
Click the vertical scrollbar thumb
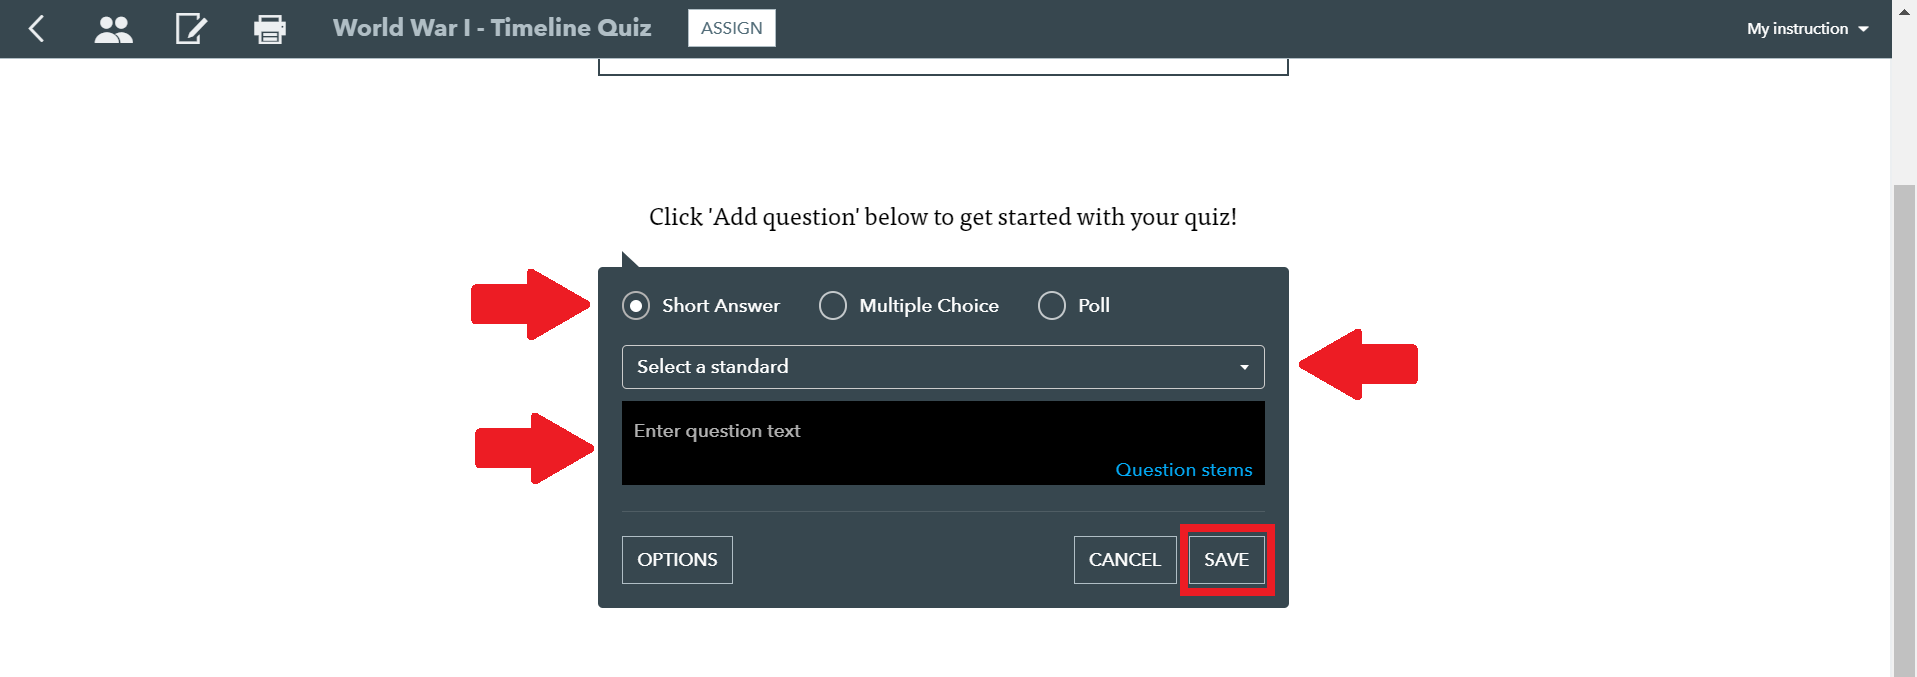[x=1904, y=430]
